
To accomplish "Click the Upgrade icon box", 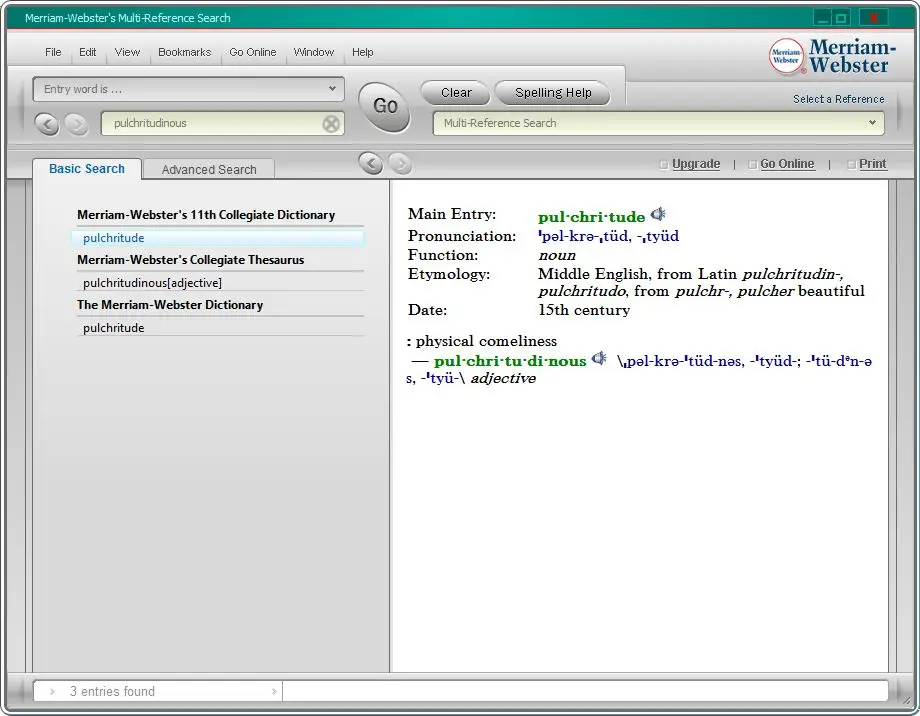I will coord(664,165).
